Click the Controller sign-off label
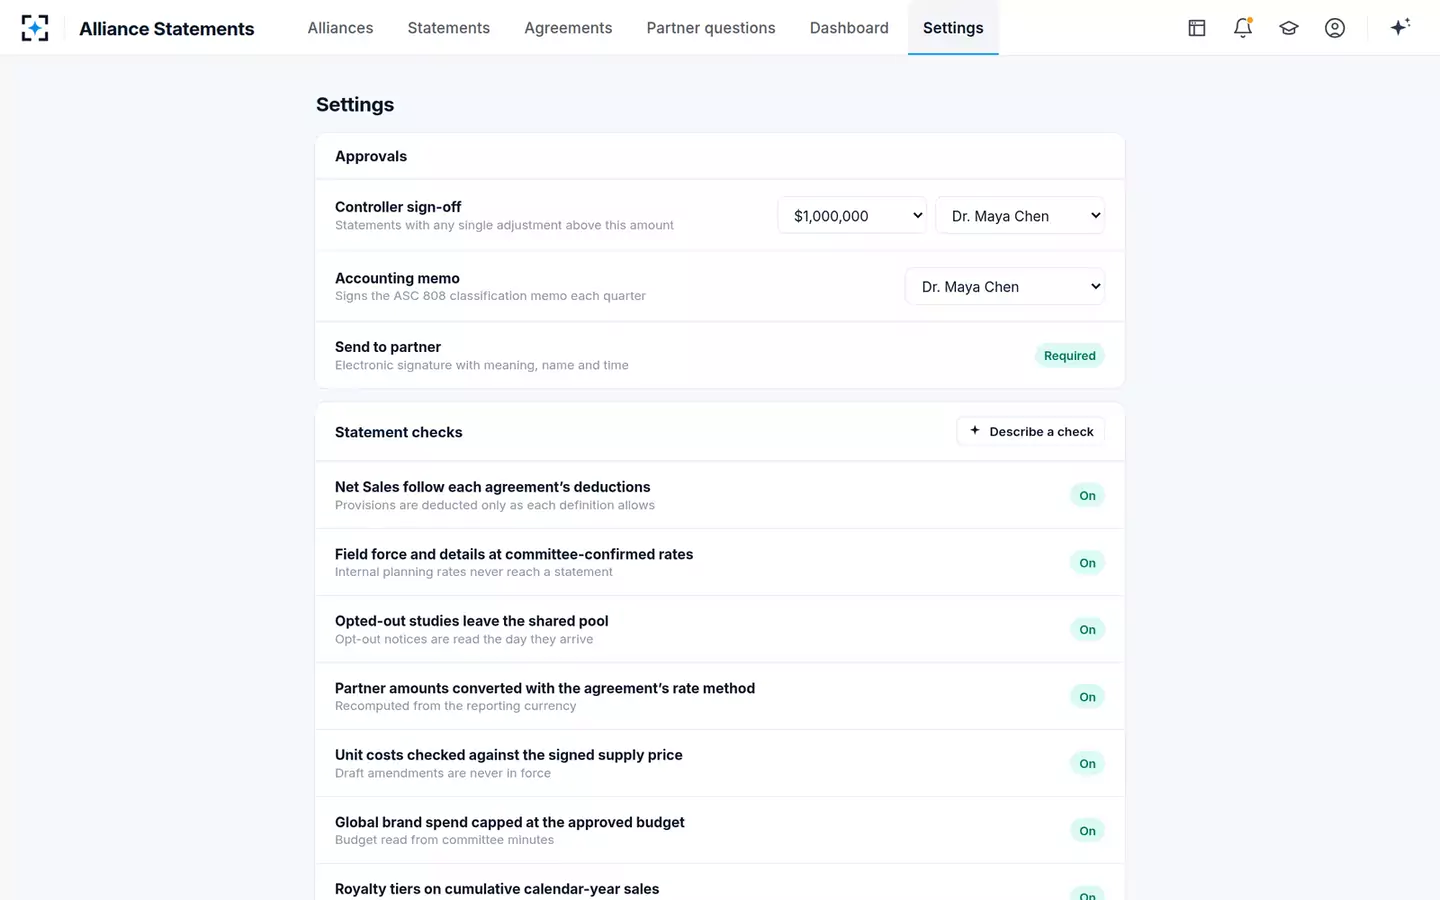This screenshot has width=1440, height=900. click(x=398, y=207)
